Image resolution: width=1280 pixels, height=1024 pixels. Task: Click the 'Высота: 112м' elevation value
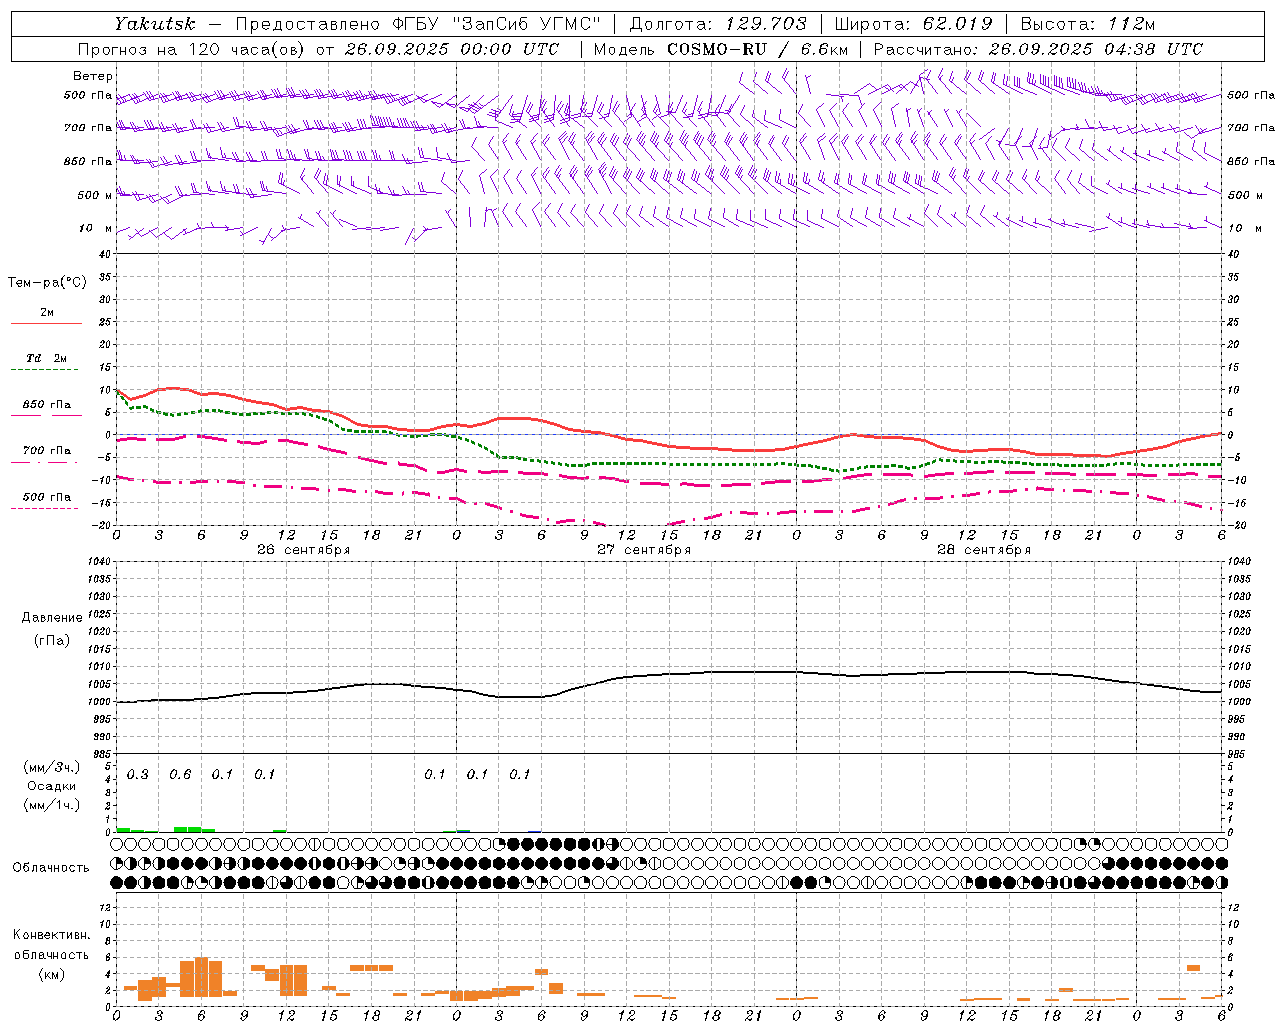point(1088,24)
